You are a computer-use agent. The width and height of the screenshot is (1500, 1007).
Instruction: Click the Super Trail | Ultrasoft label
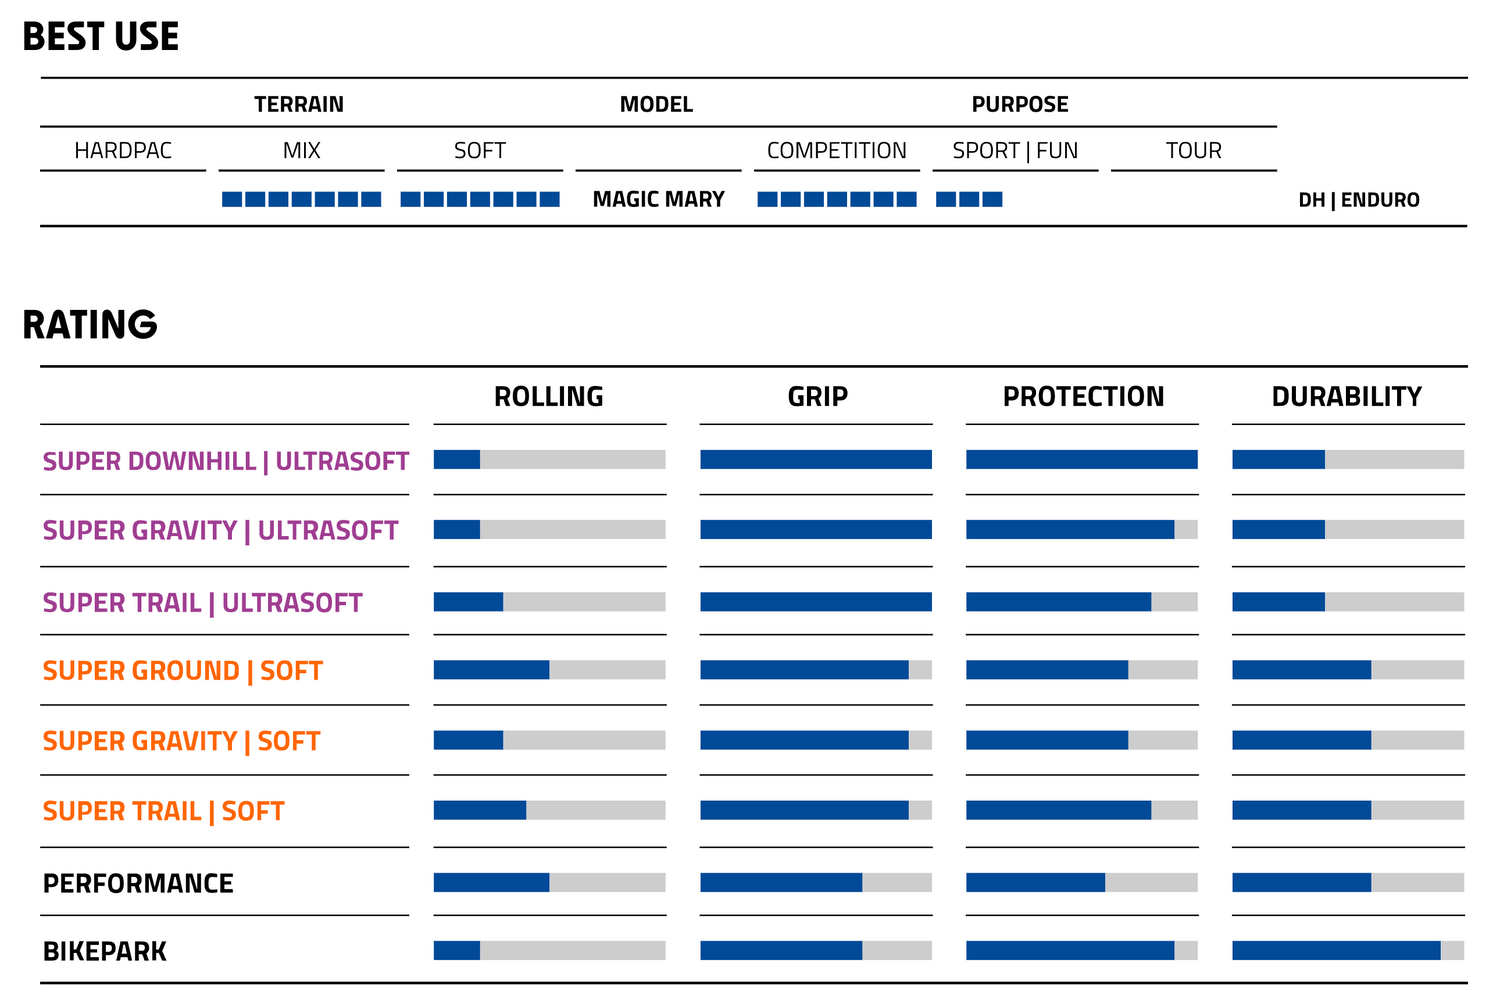point(202,603)
